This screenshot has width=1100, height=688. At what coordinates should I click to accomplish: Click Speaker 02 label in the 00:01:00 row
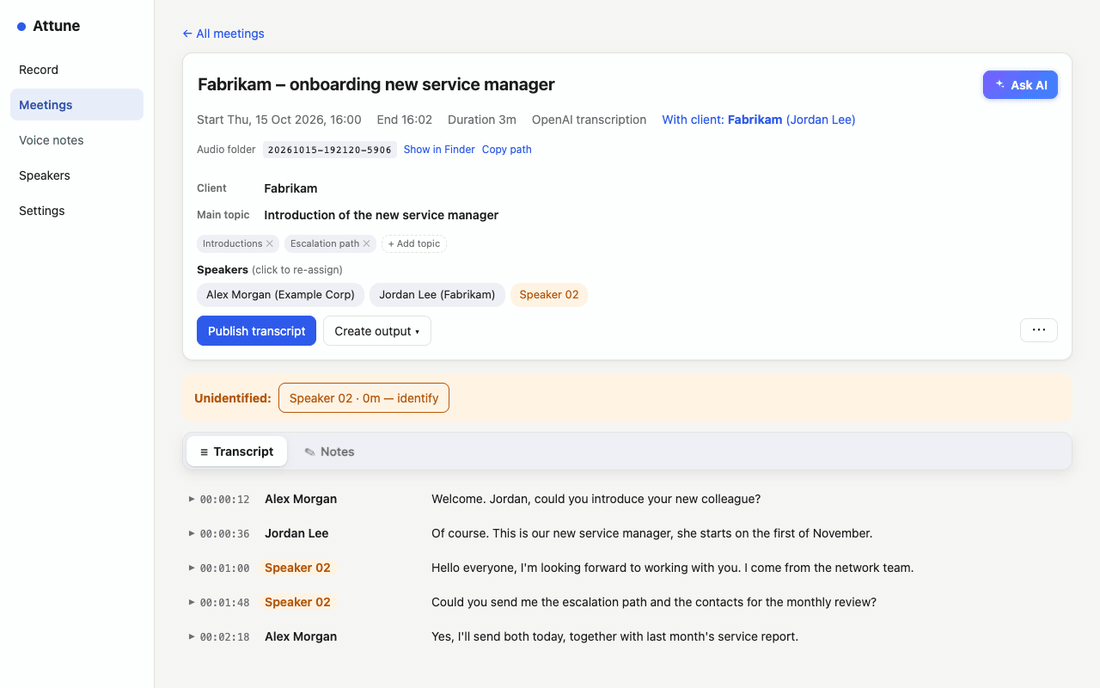pos(297,567)
